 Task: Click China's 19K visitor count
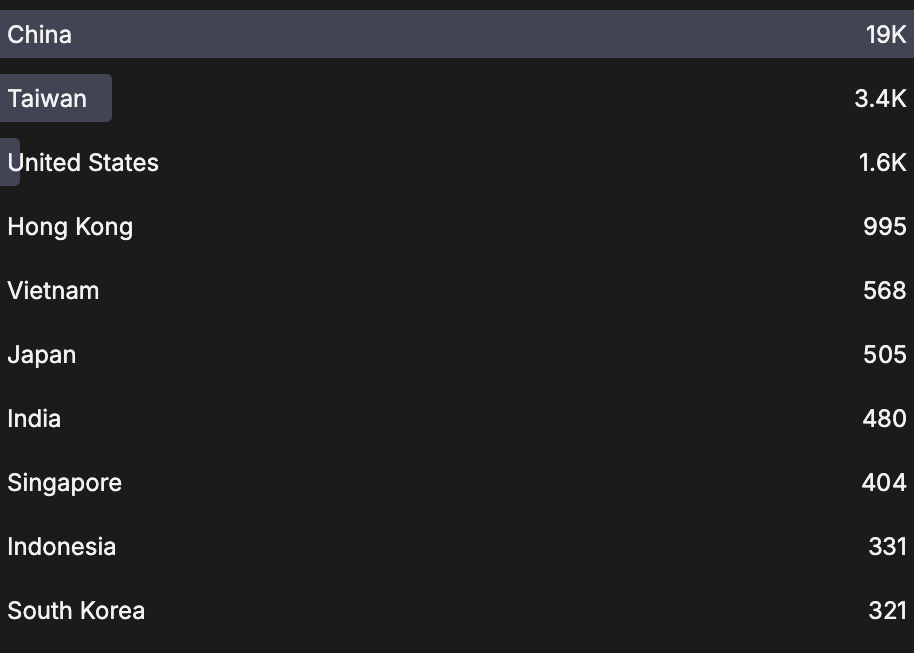click(x=886, y=35)
